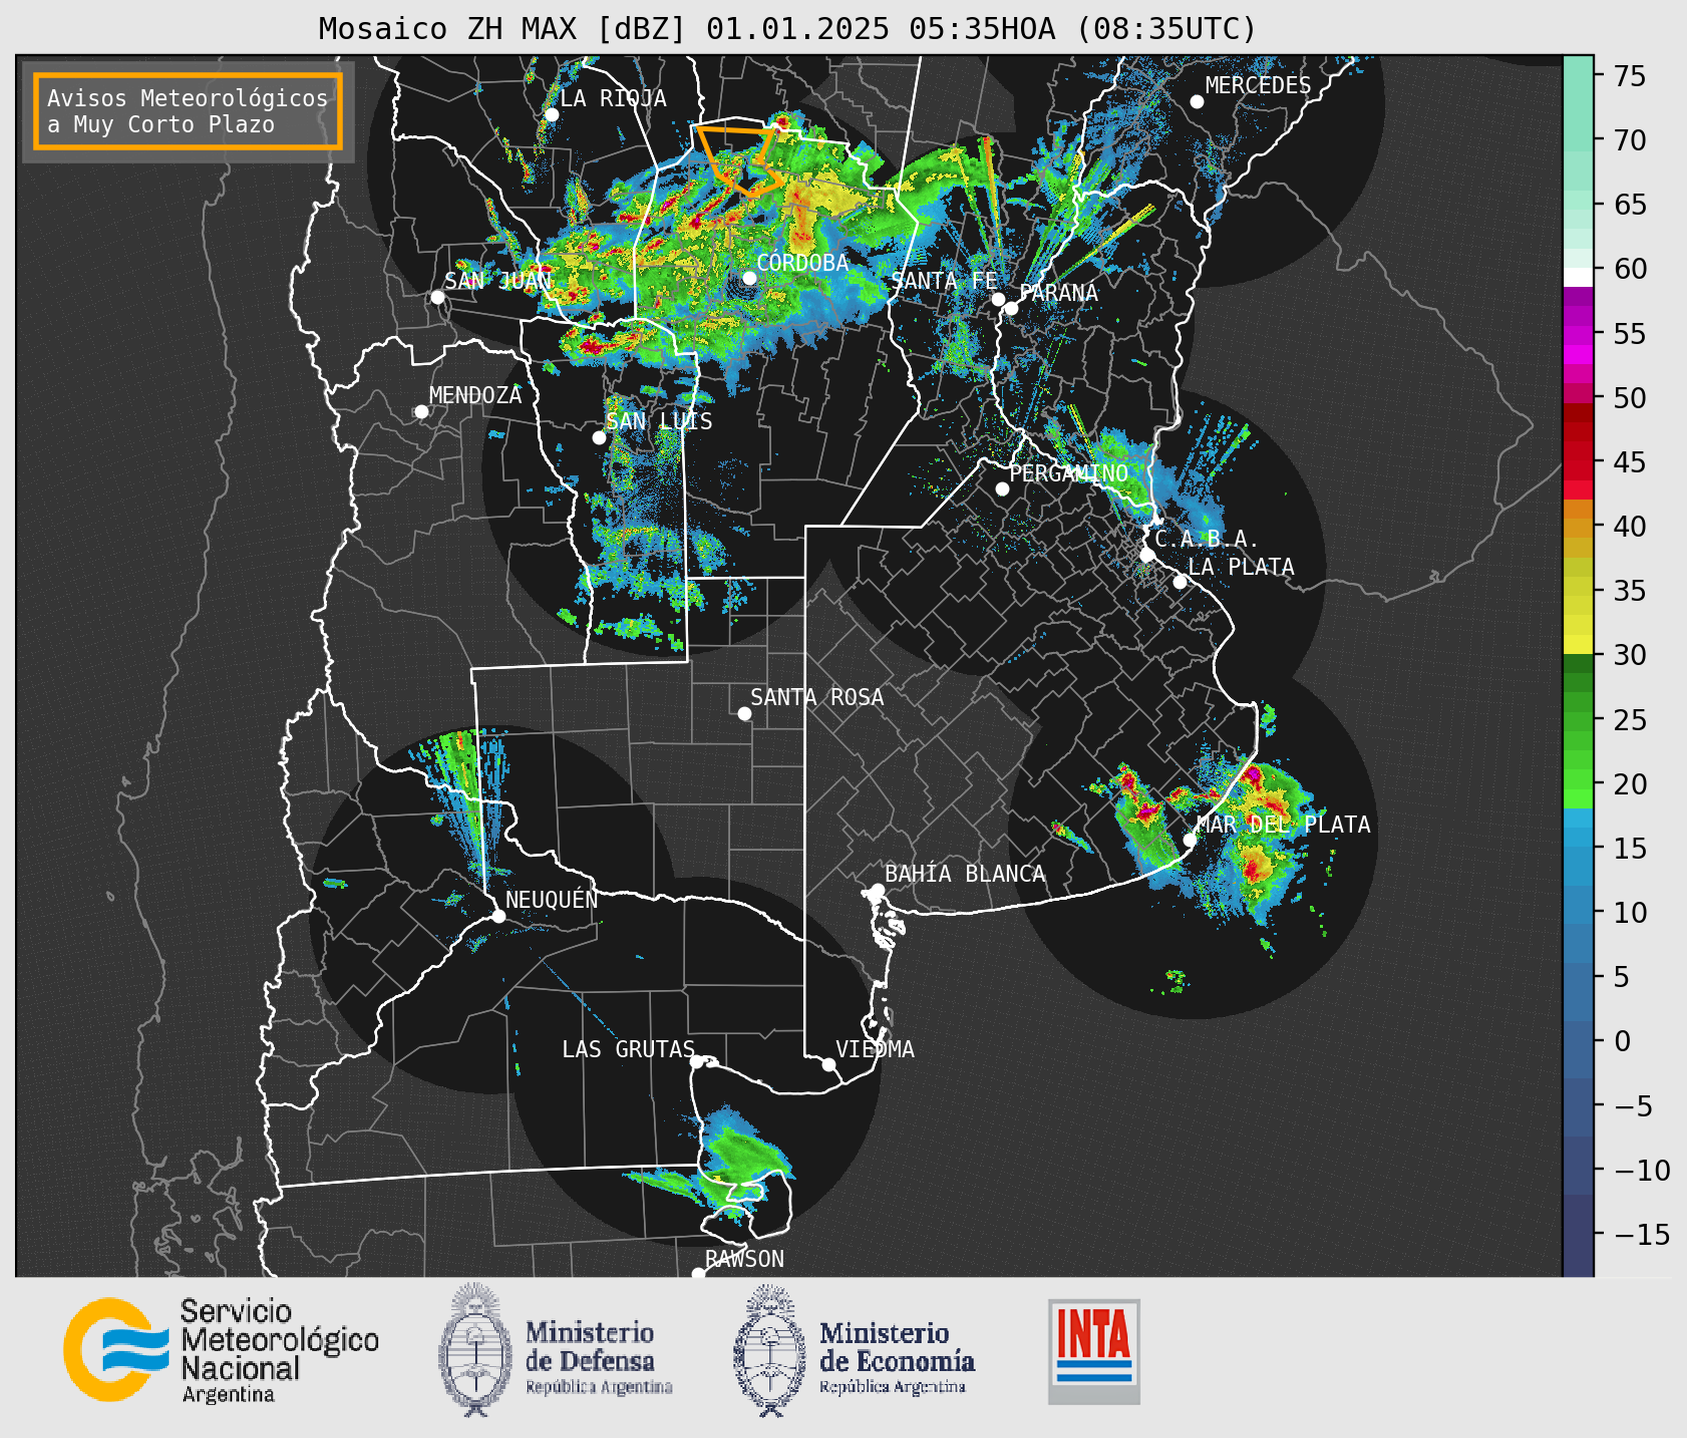1687x1438 pixels.
Task: Click the BAHÍA BLANCA label text
Action: pyautogui.click(x=965, y=874)
